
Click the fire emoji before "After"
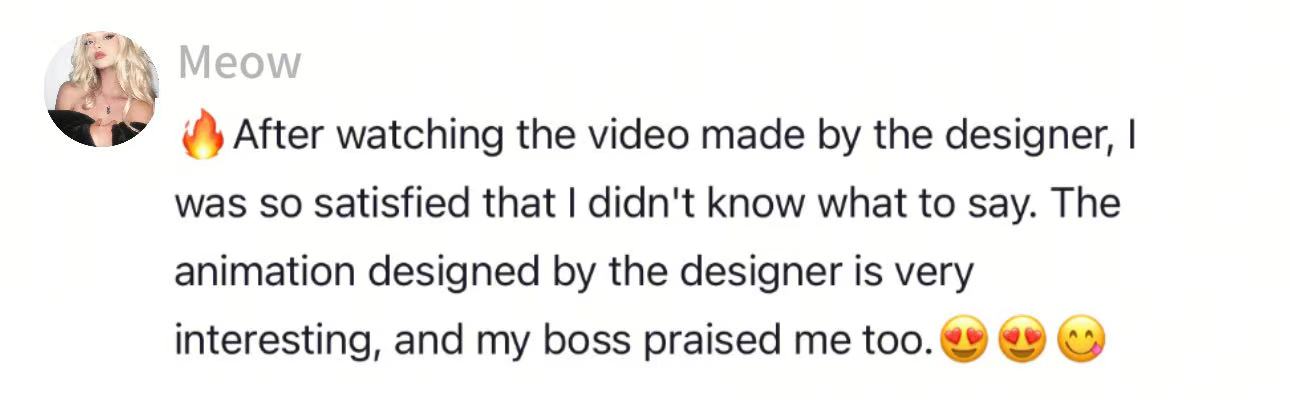[x=203, y=137]
